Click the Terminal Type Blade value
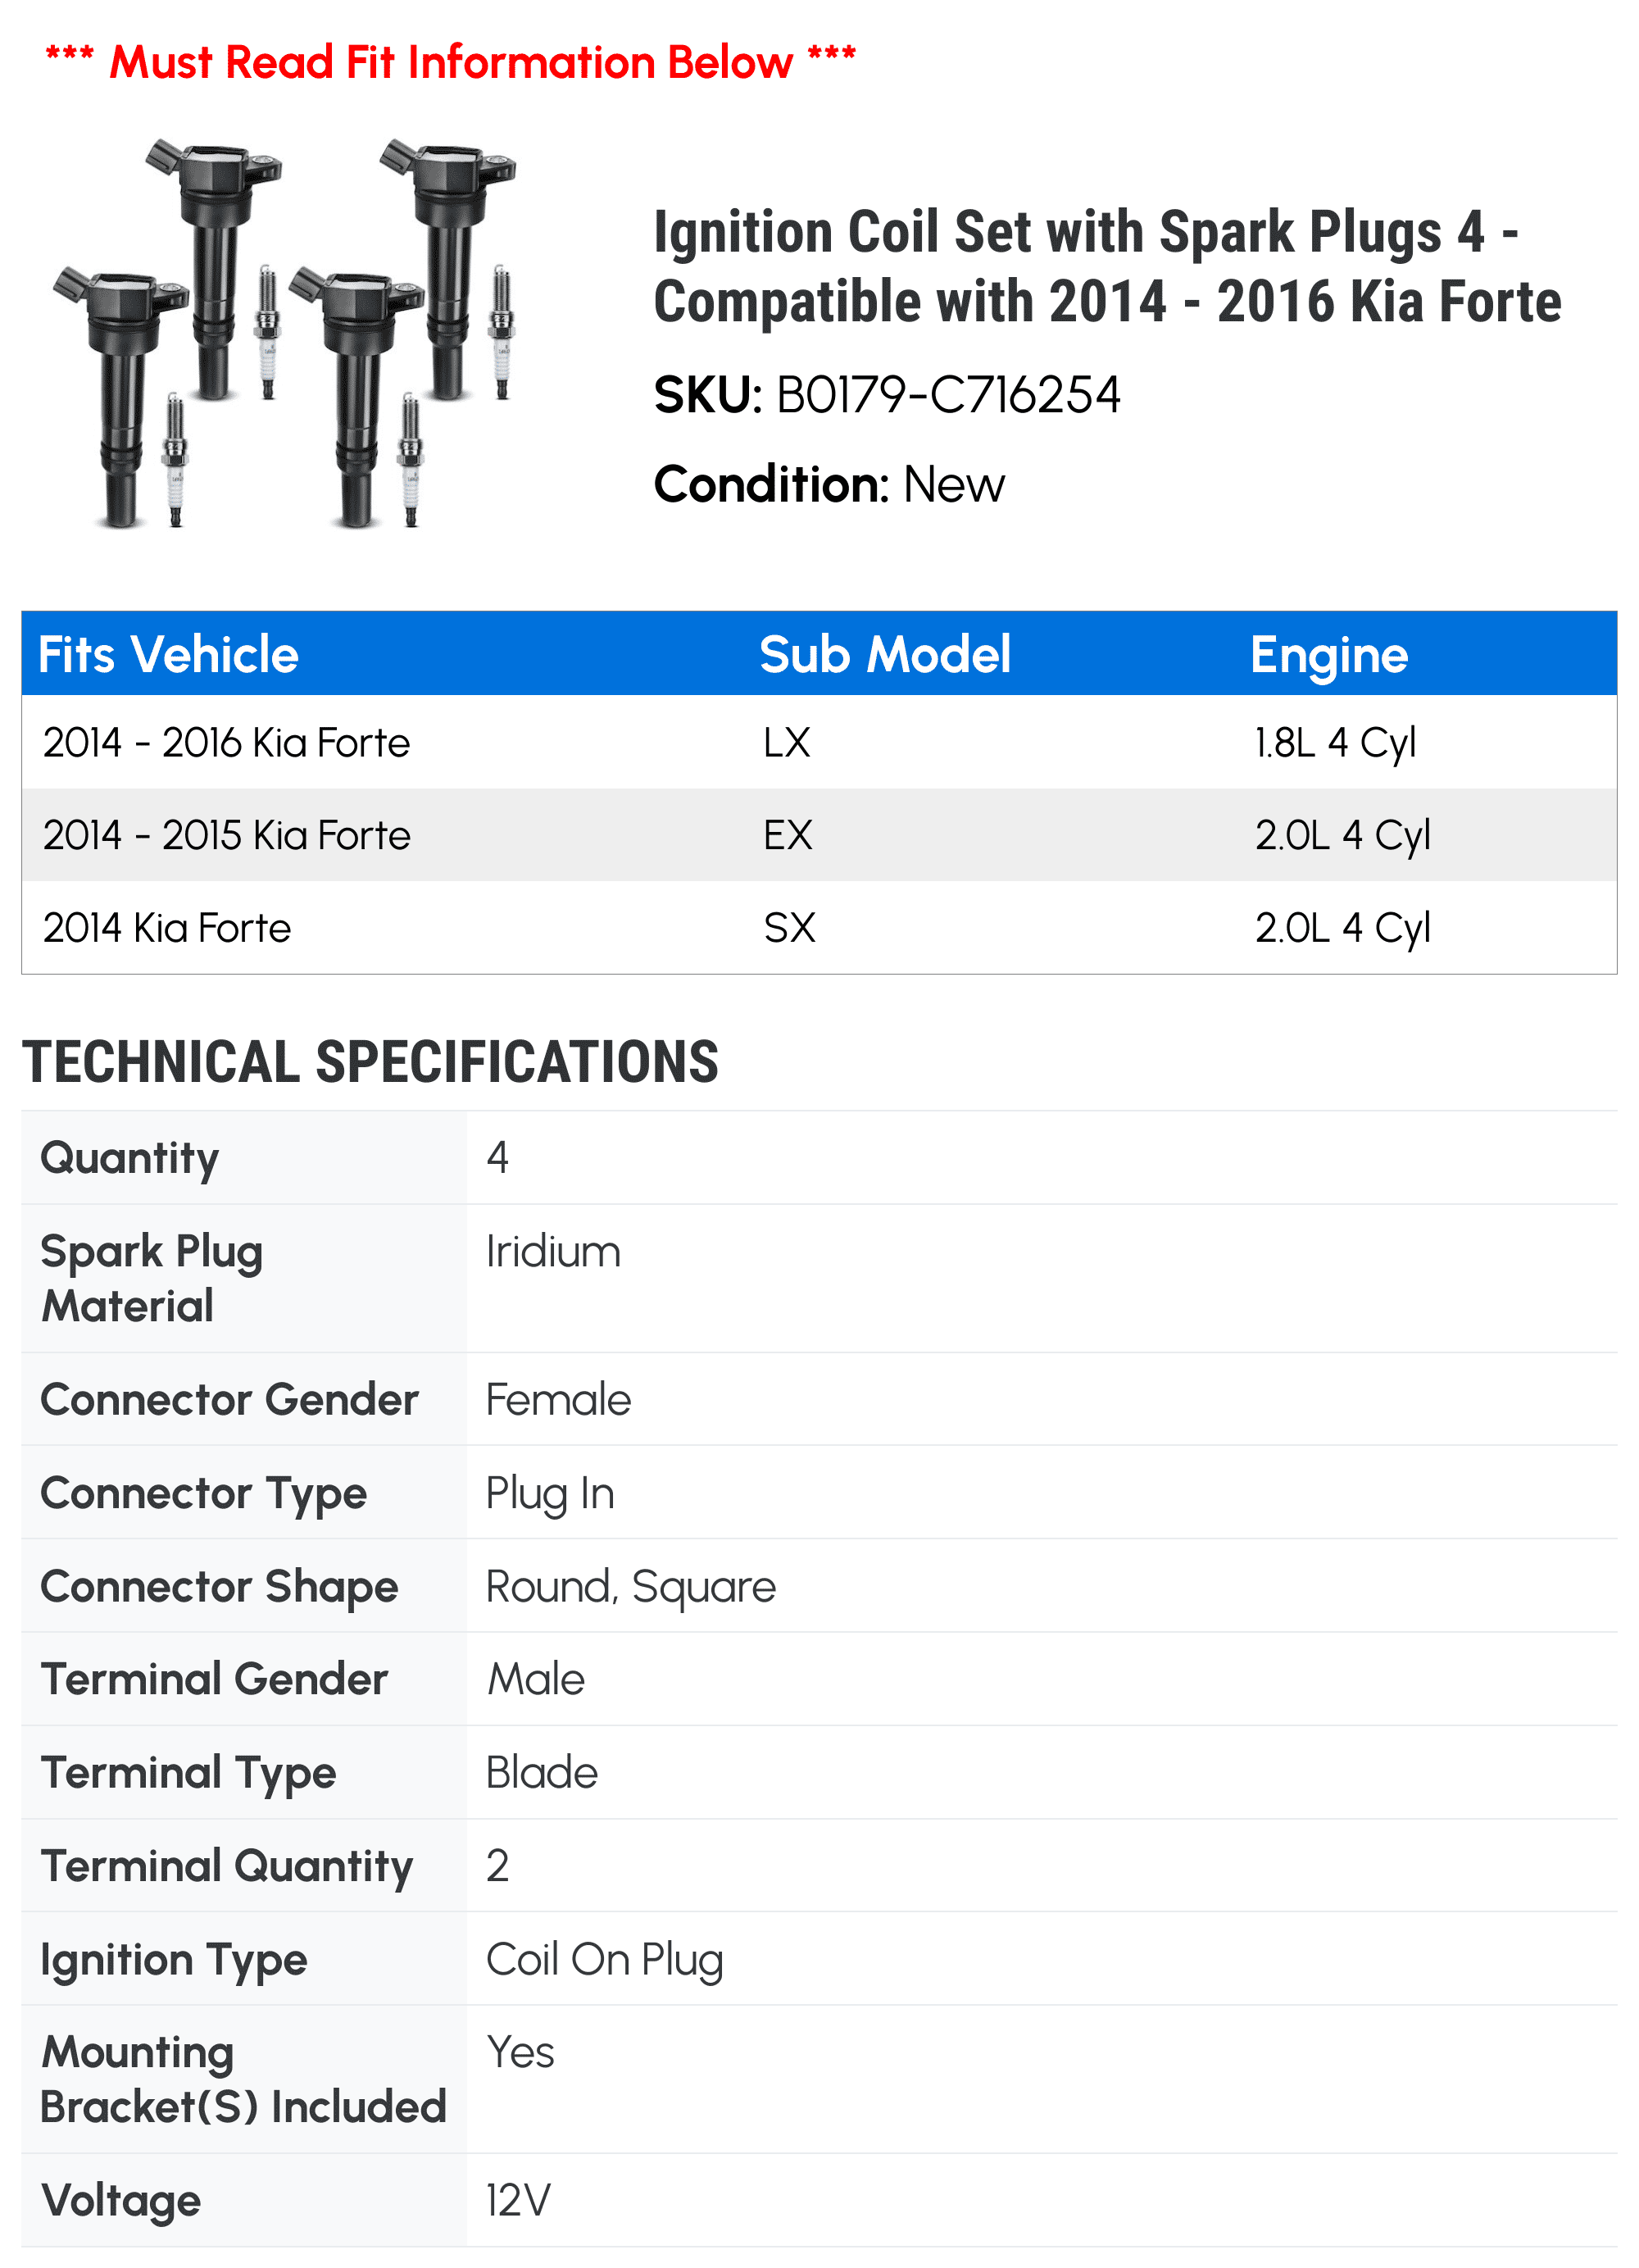1639x2268 pixels. [x=541, y=1772]
